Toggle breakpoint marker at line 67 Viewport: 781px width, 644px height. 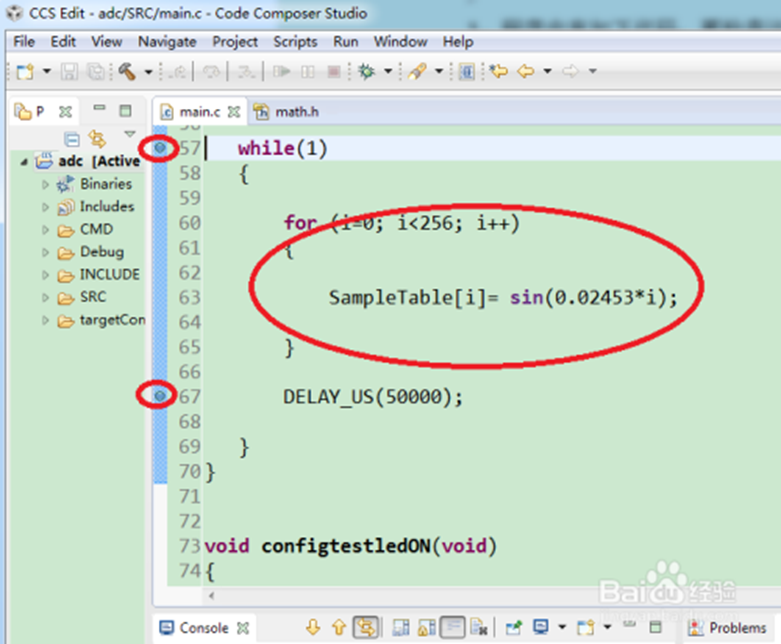(159, 396)
